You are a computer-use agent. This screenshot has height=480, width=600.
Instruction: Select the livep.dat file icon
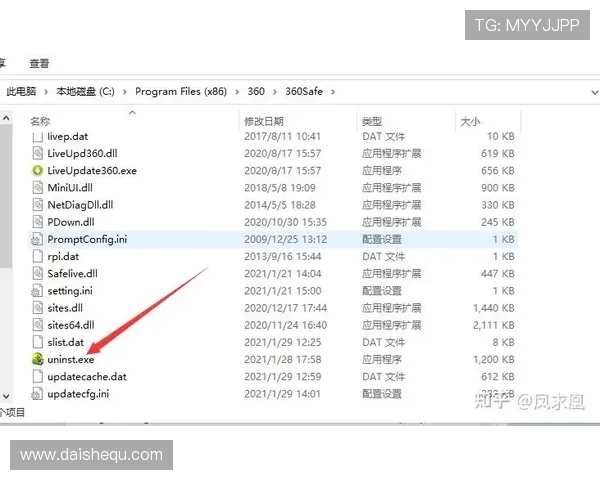click(38, 137)
